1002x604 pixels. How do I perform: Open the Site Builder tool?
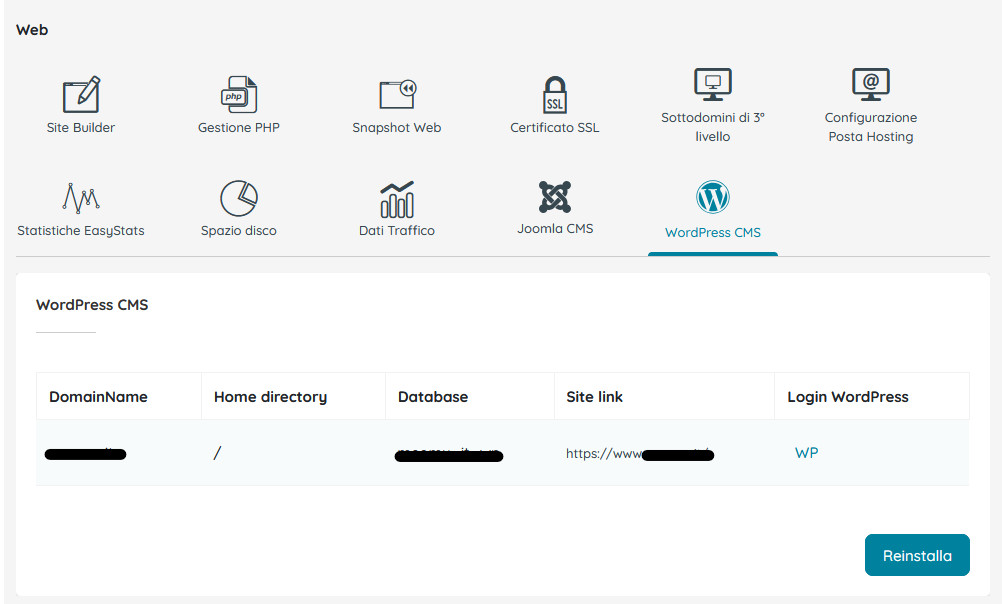[x=80, y=100]
